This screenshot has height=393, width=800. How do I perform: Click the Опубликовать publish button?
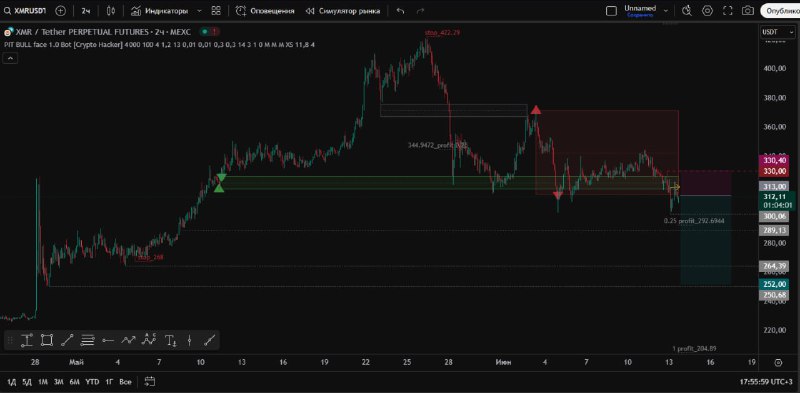pyautogui.click(x=780, y=10)
